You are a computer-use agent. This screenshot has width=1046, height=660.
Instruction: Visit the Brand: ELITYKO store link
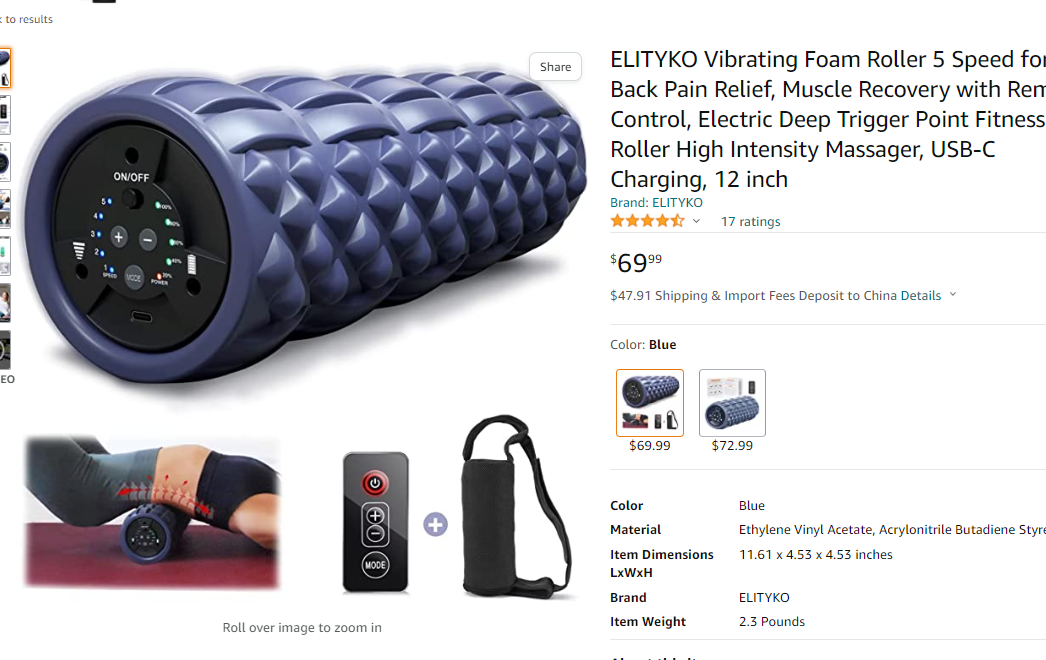tap(656, 202)
